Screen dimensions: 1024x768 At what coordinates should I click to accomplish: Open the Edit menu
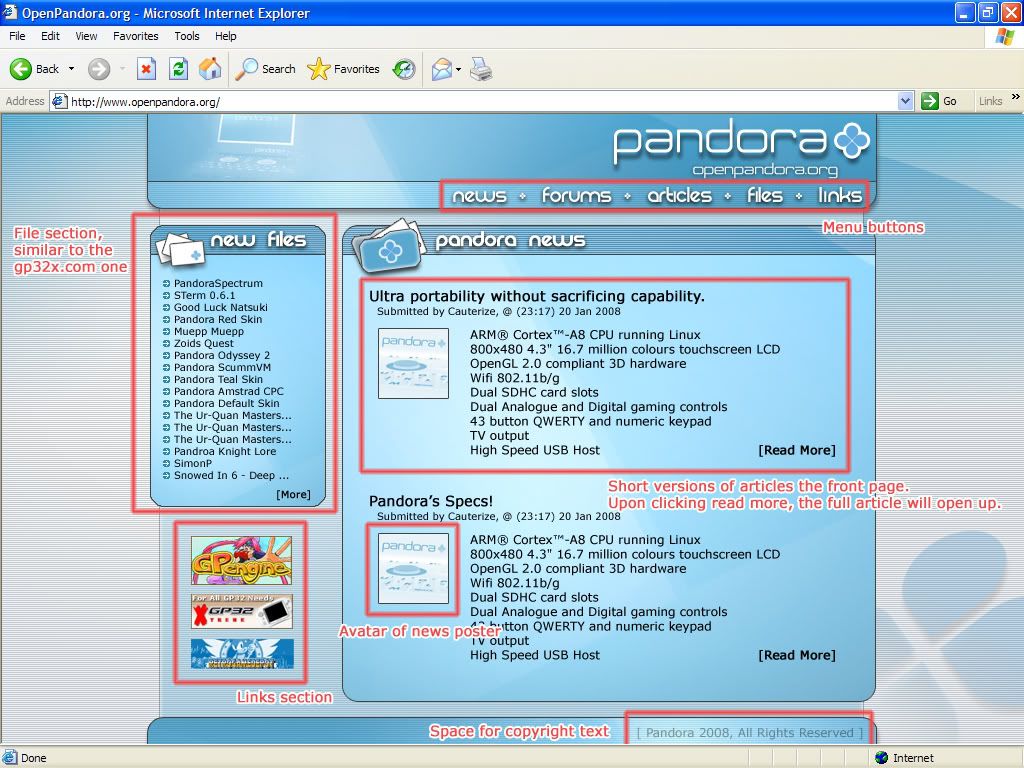(x=50, y=36)
